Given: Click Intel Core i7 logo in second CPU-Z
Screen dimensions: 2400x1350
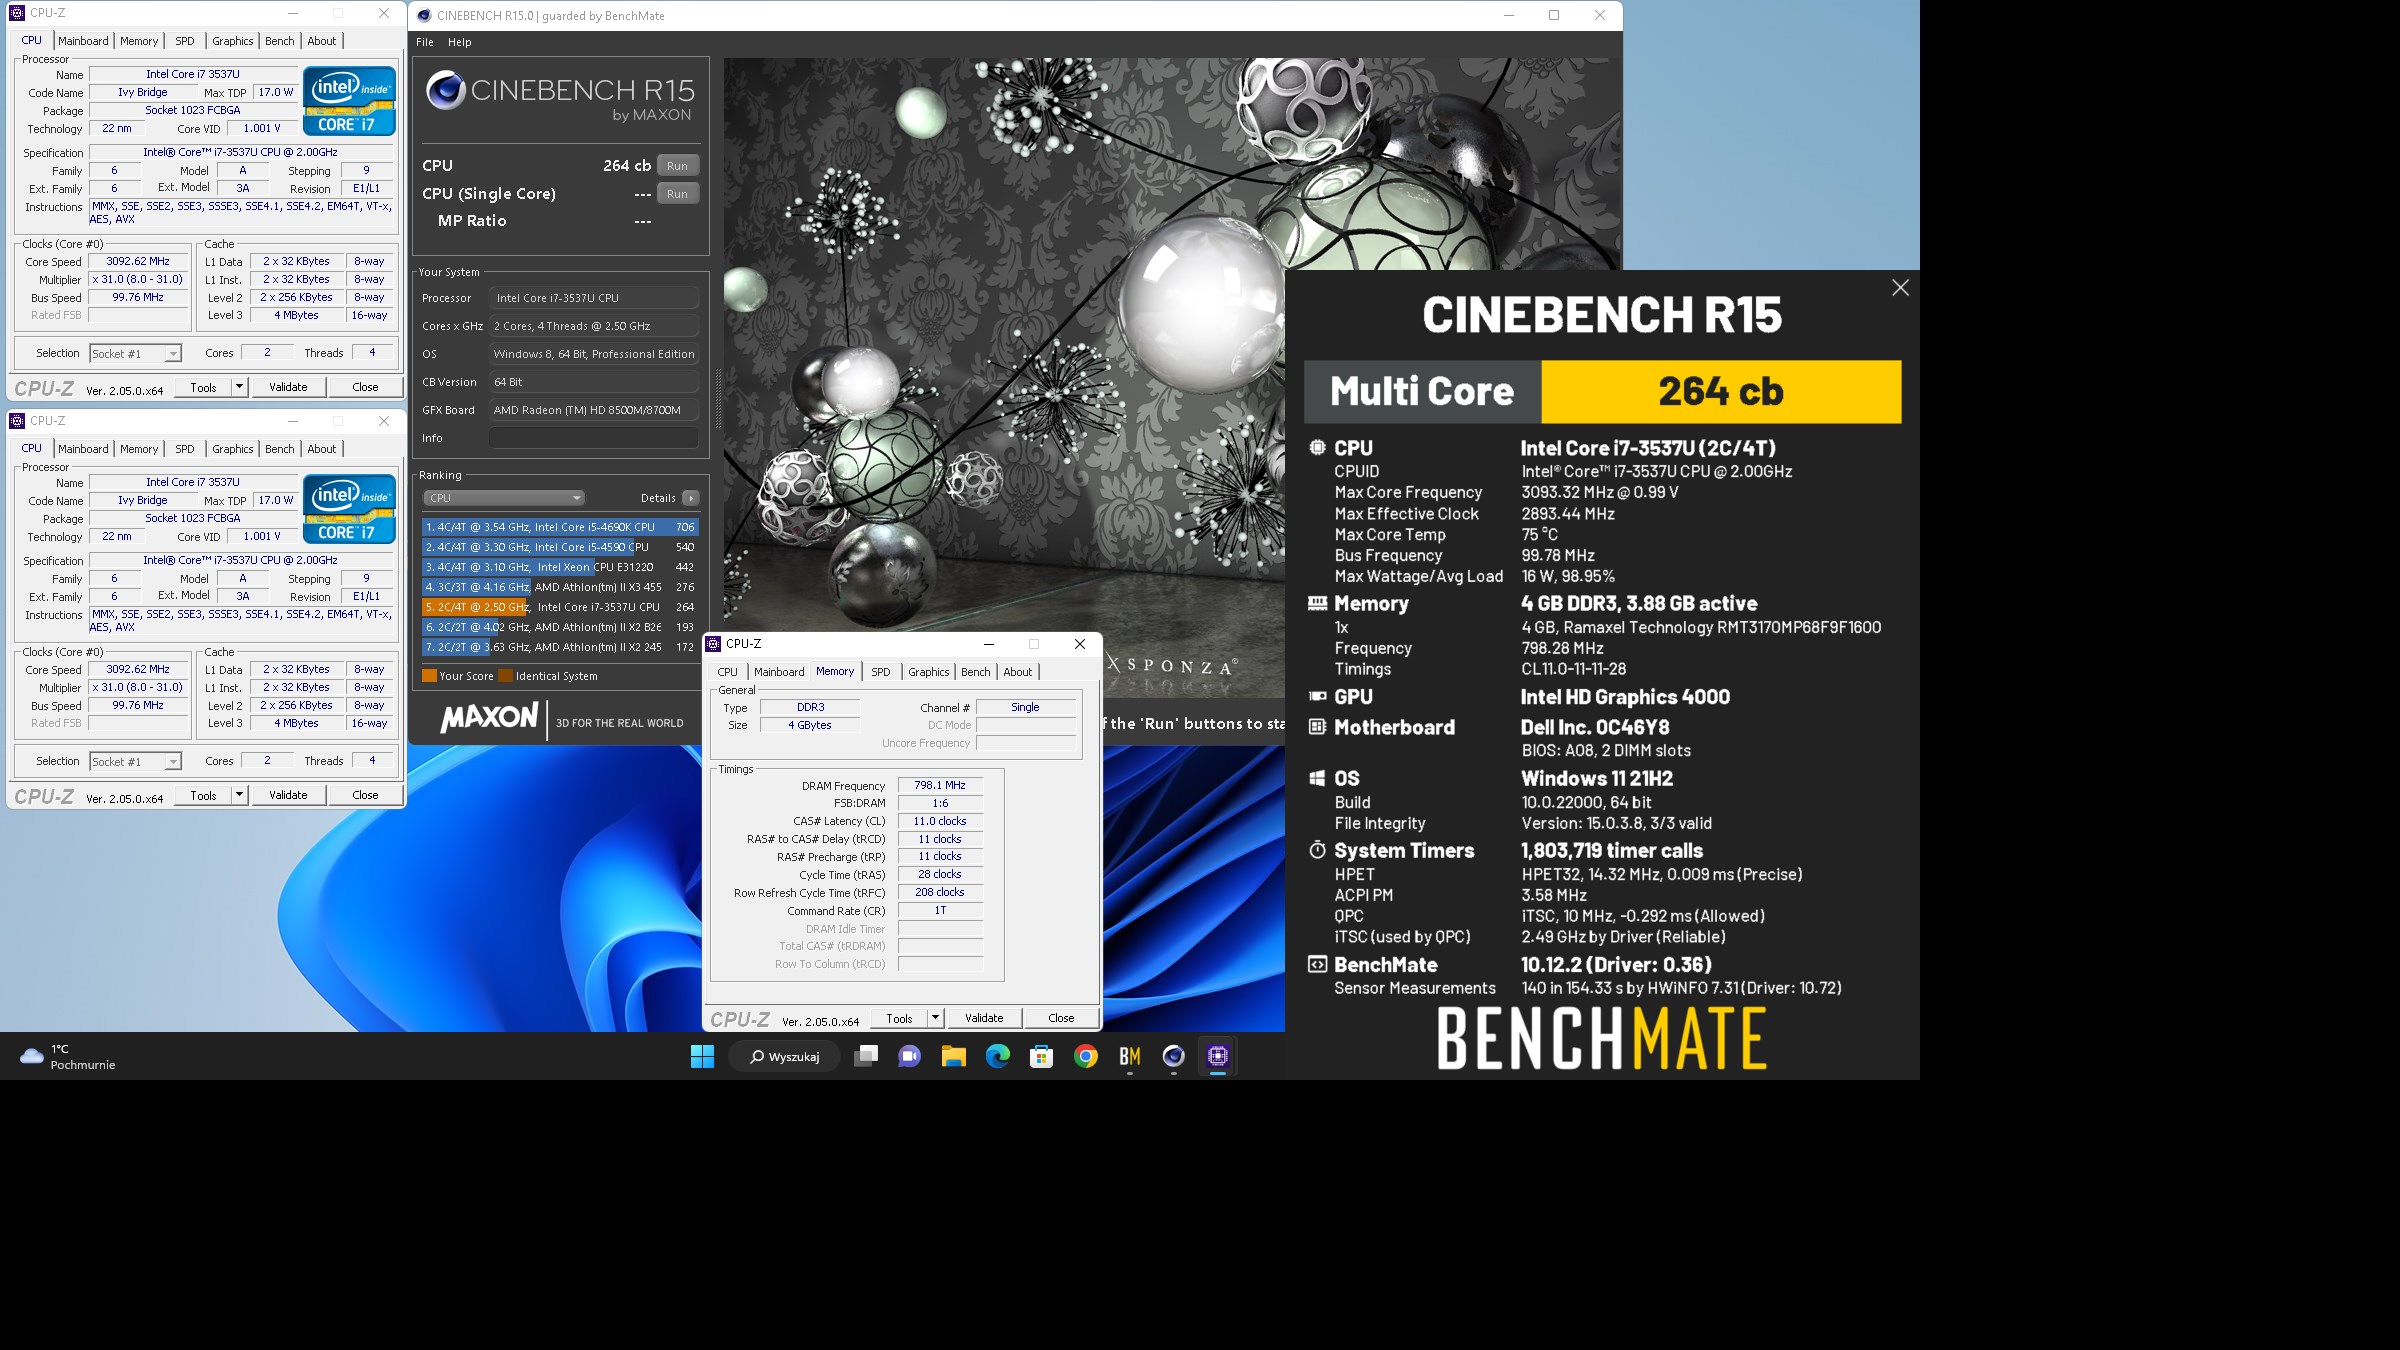Looking at the screenshot, I should coord(349,508).
